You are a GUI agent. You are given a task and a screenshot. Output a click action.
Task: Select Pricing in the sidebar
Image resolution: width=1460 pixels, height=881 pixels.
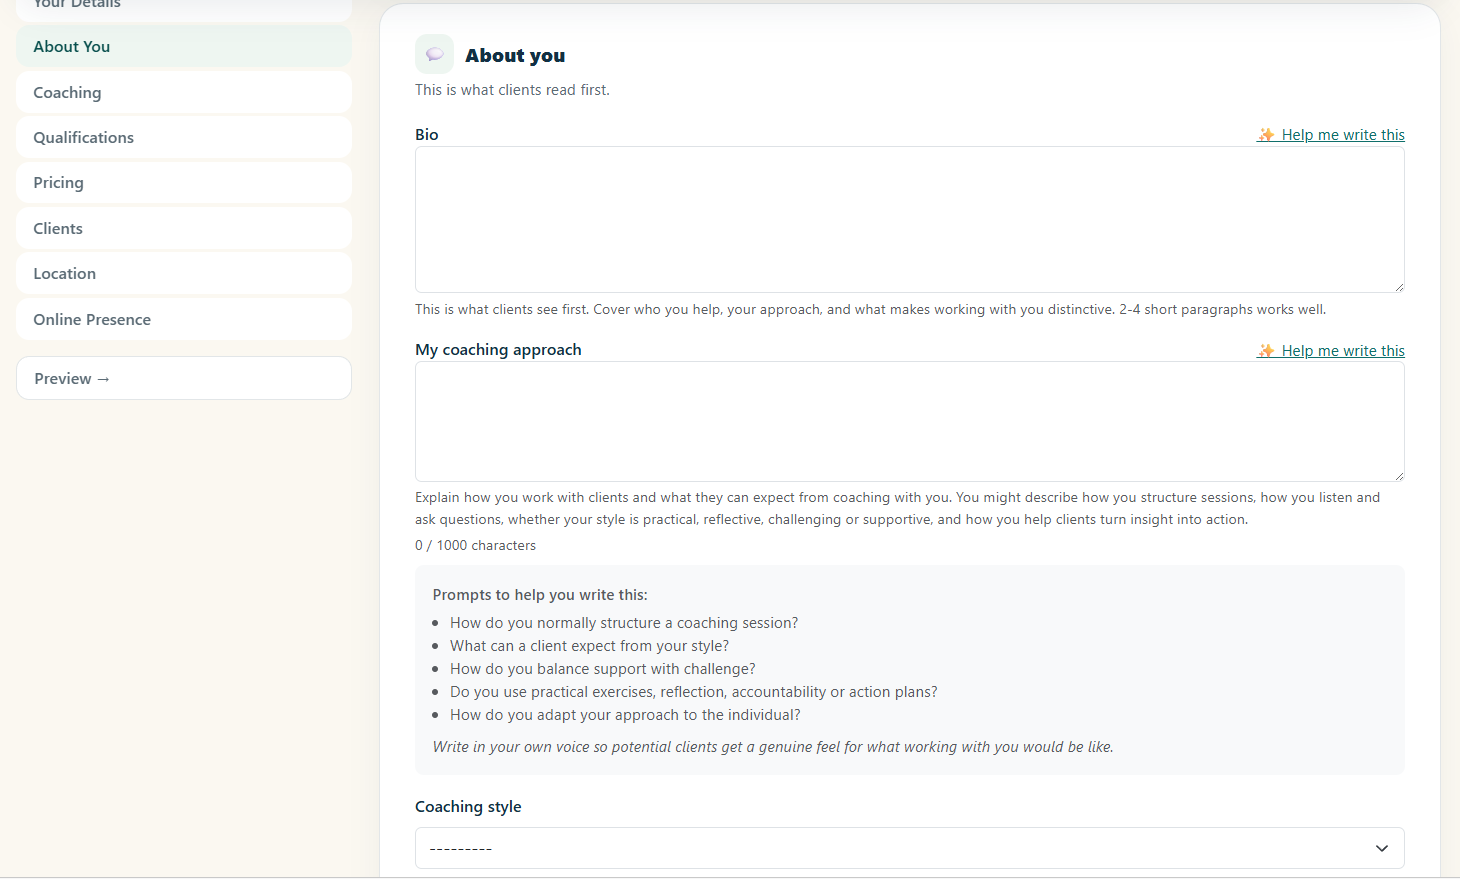(184, 183)
